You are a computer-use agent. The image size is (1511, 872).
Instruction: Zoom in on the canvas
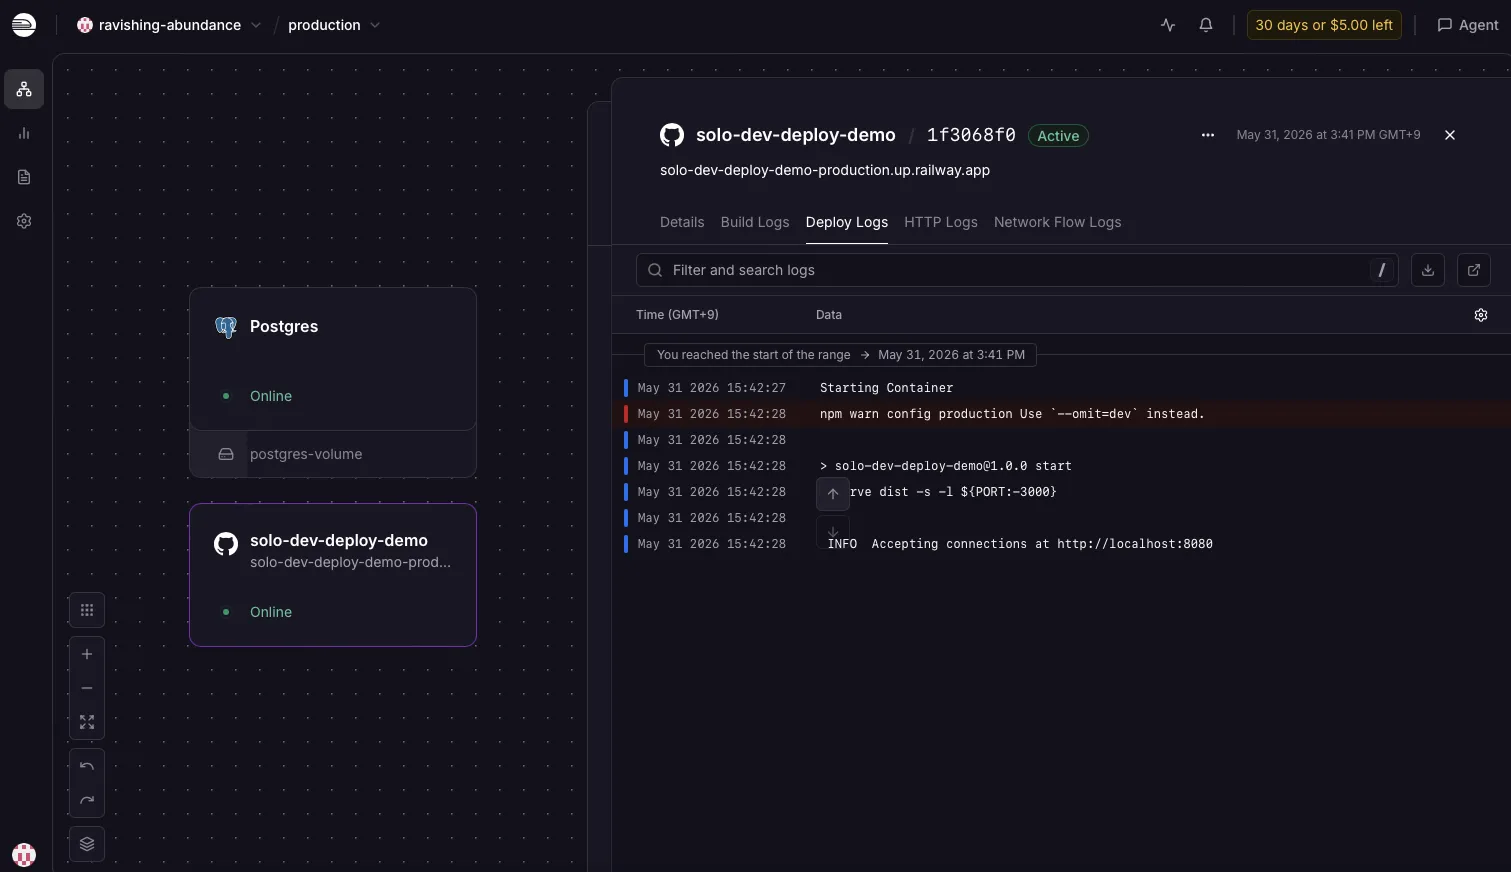click(x=87, y=654)
